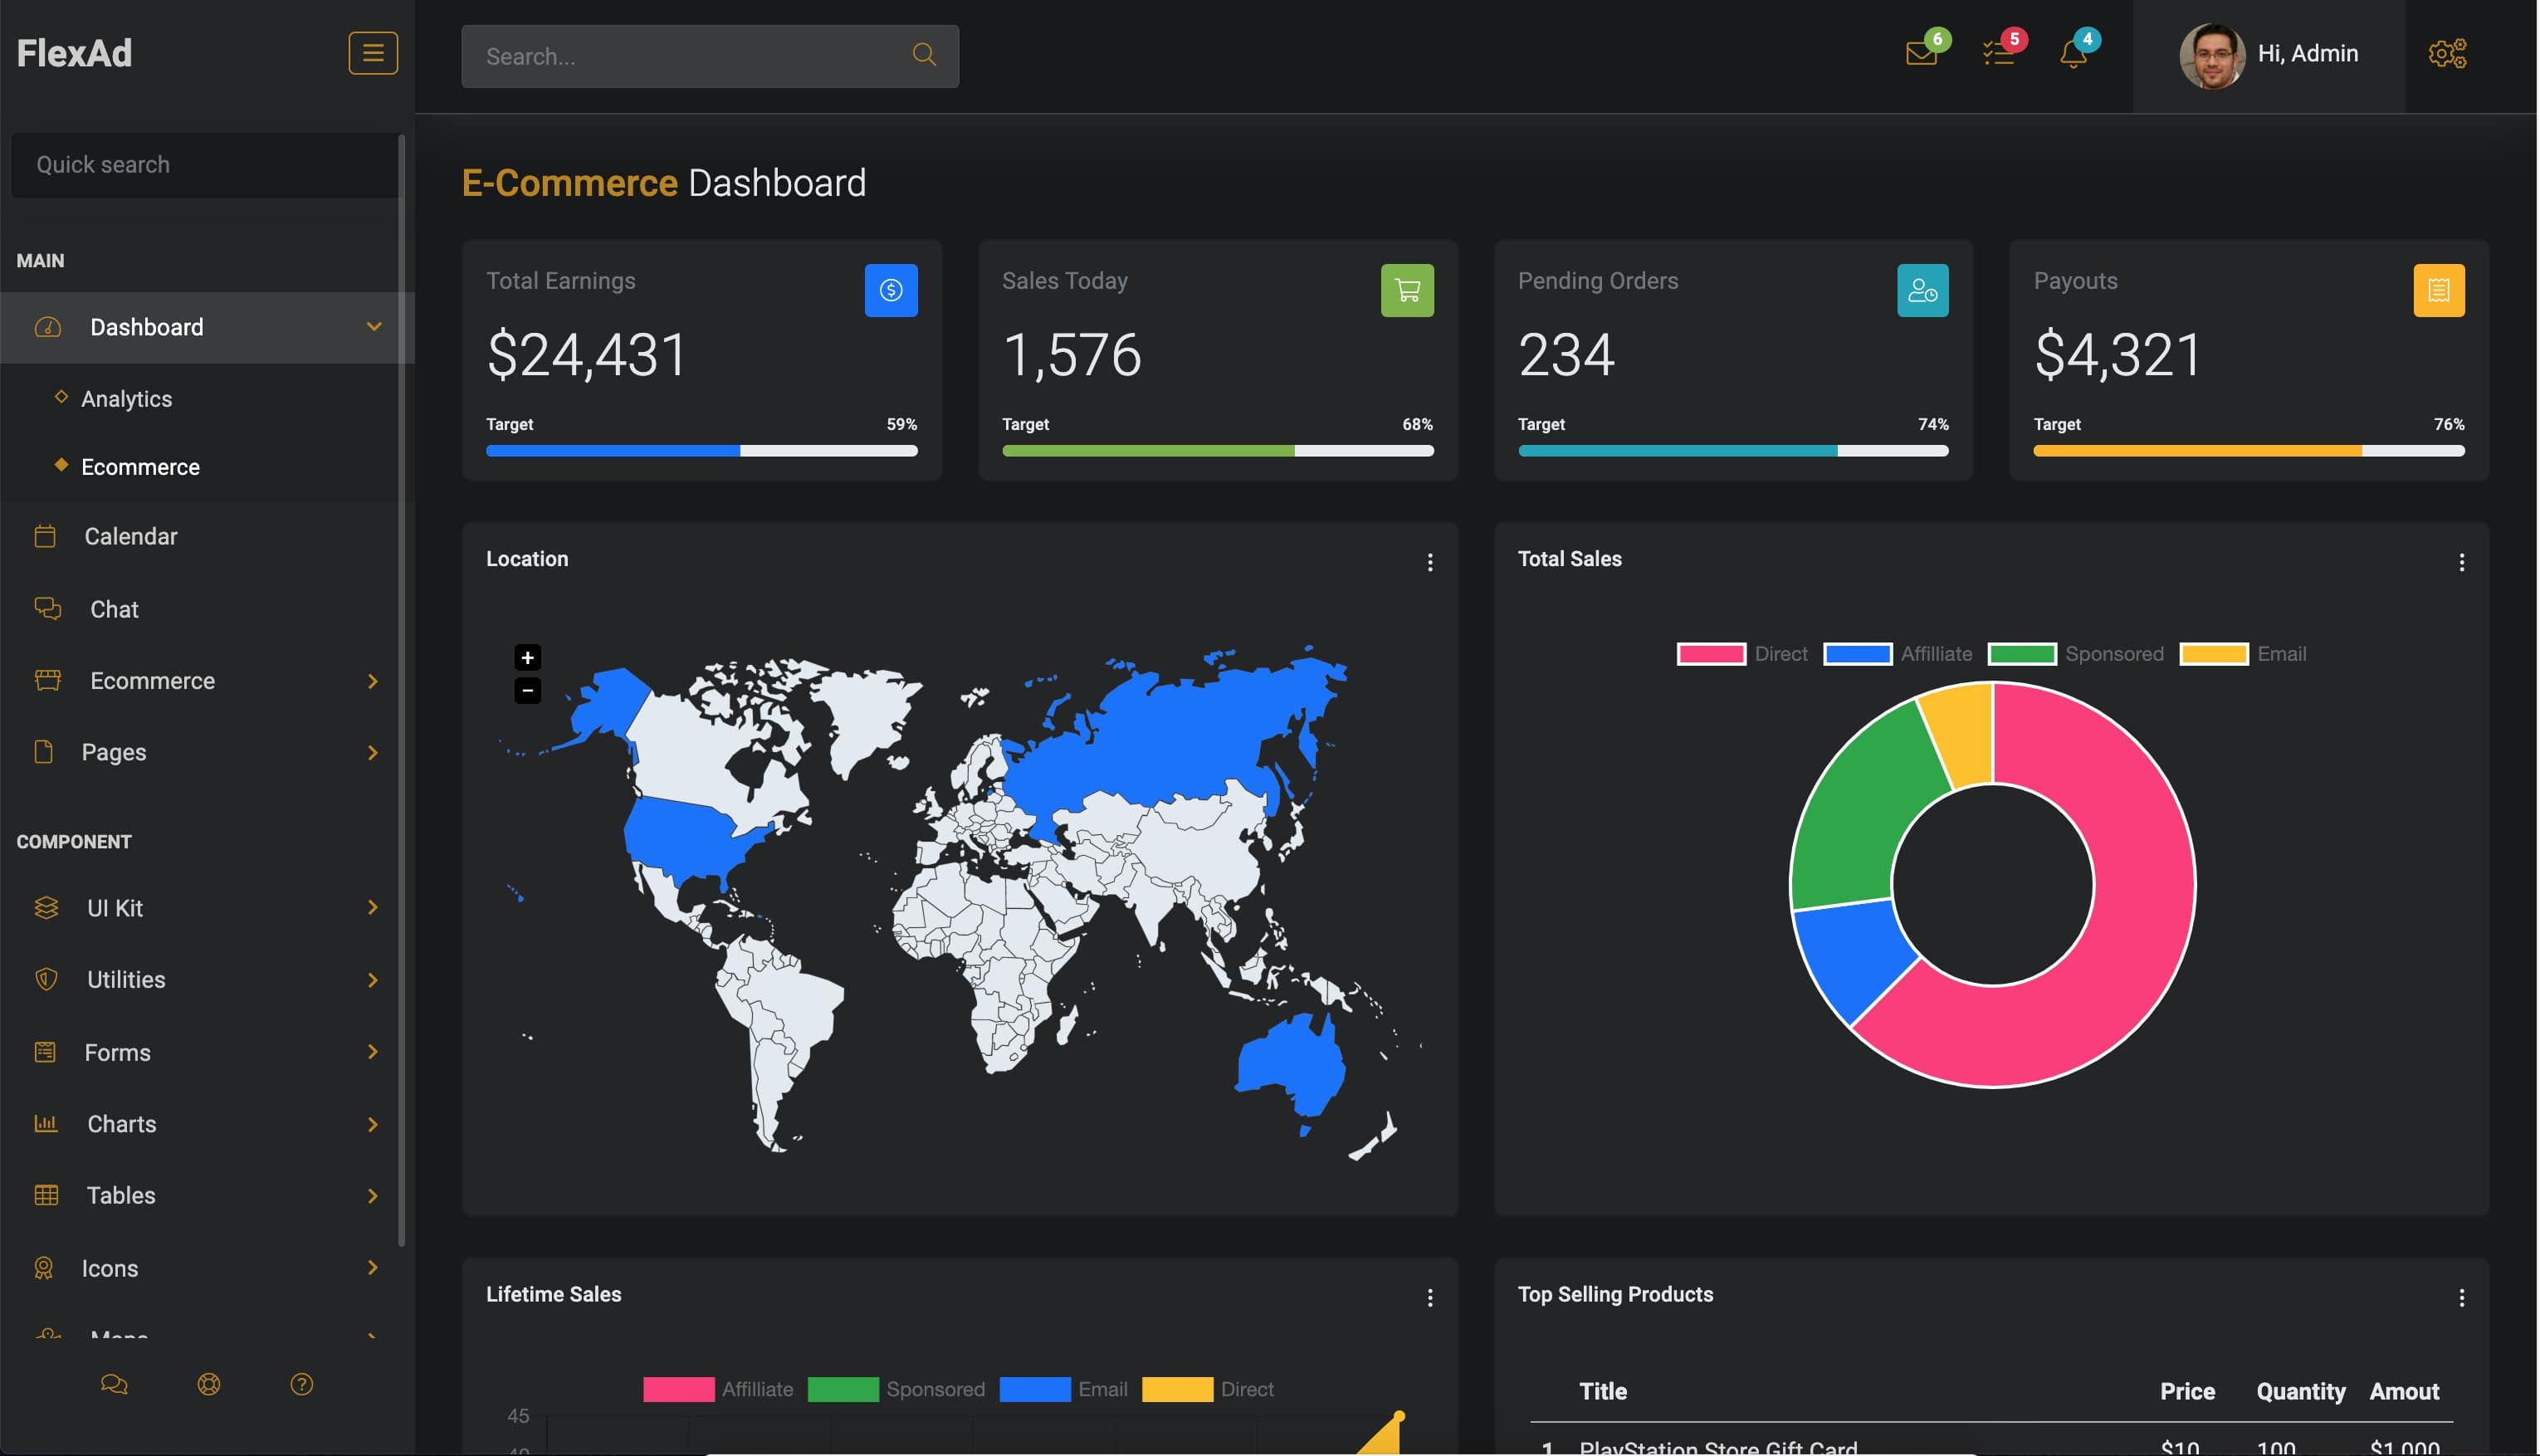Click the Direct legend color swatch
The height and width of the screenshot is (1456, 2540).
[x=1710, y=653]
